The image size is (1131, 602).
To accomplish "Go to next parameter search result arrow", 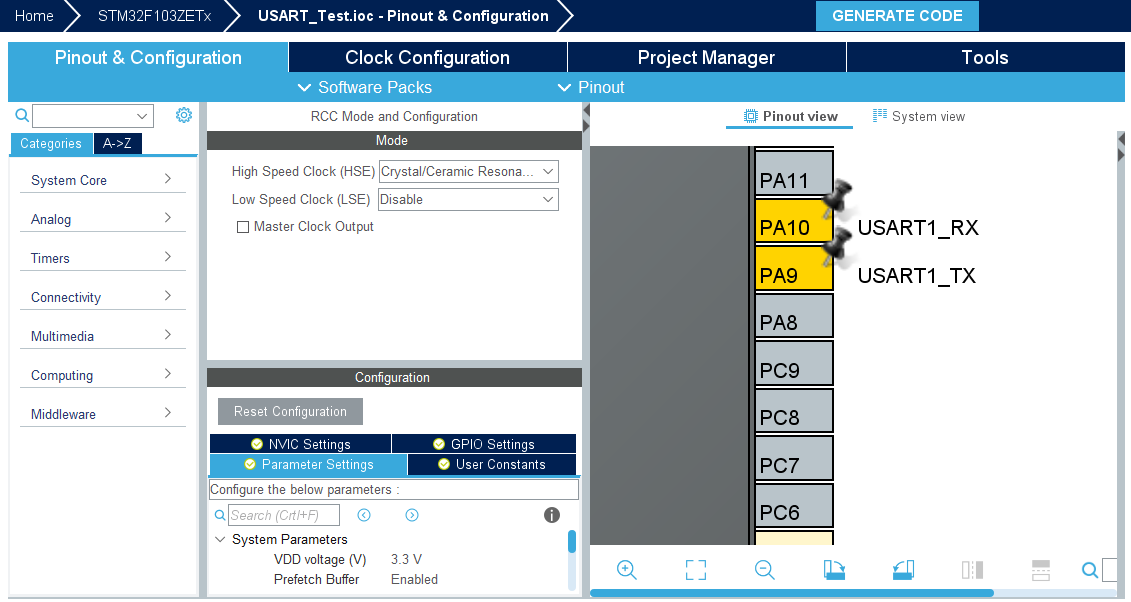I will [412, 515].
